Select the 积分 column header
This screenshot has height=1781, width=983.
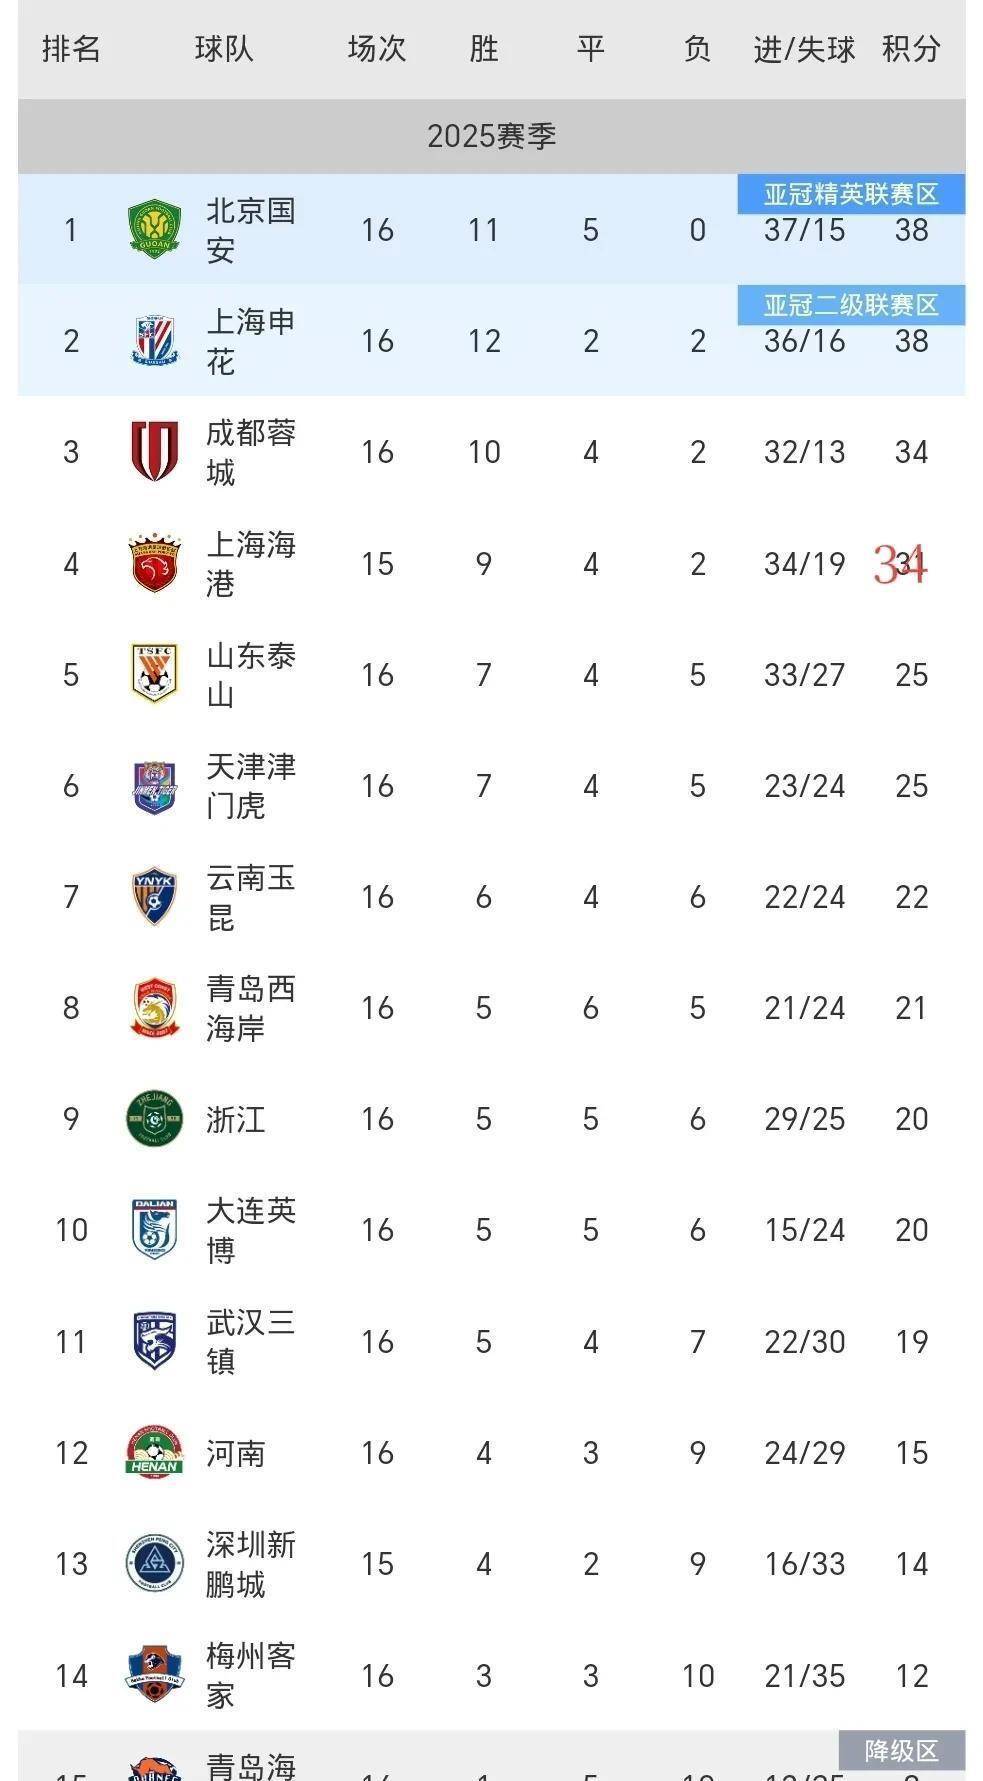(x=911, y=48)
